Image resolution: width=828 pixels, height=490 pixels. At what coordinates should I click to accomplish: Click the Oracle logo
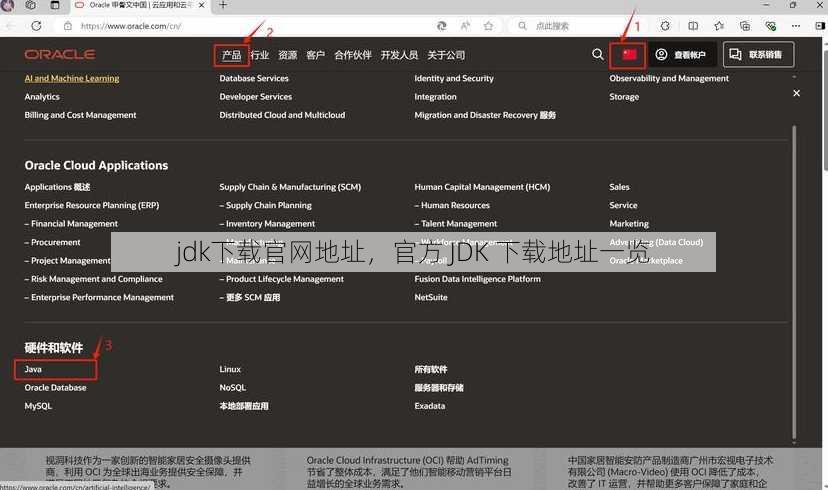click(60, 54)
